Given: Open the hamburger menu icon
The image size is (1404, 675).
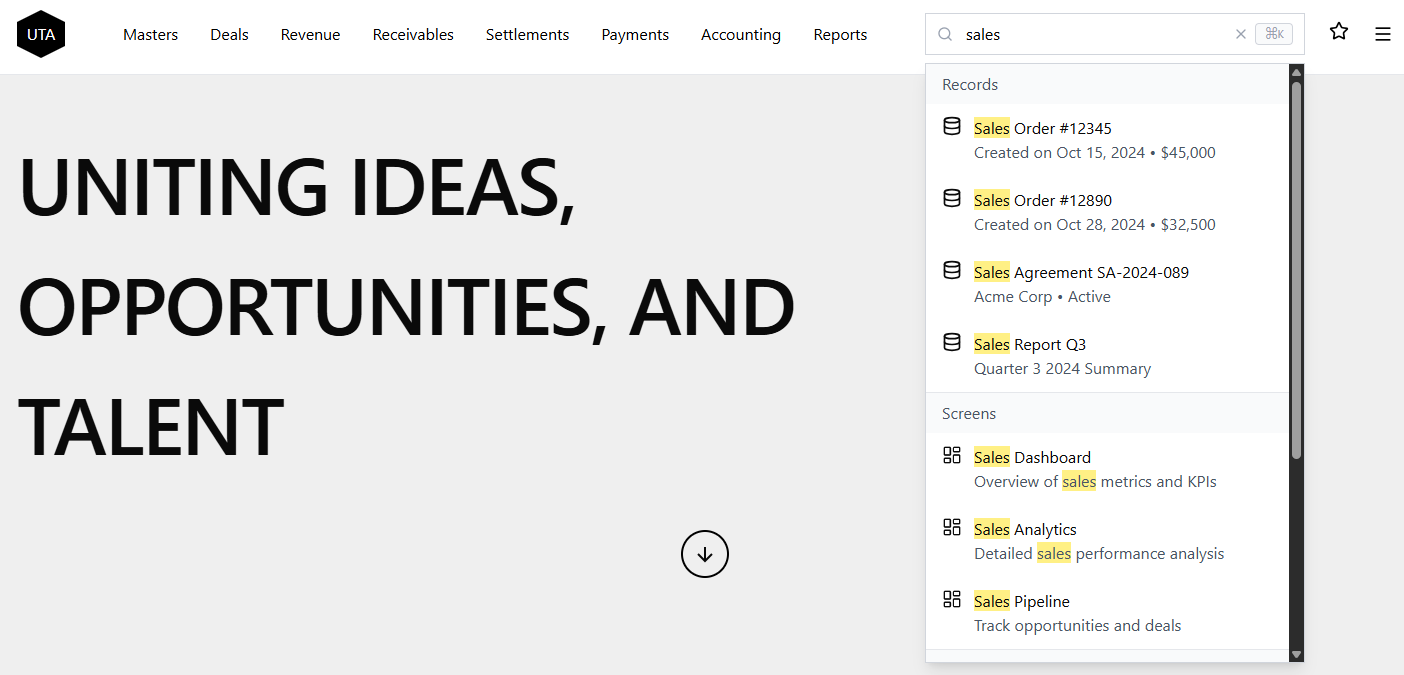Looking at the screenshot, I should (x=1383, y=33).
